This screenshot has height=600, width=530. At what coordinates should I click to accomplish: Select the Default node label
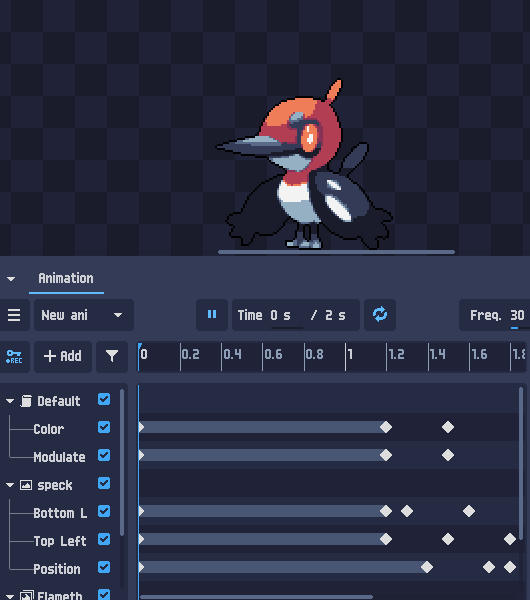(59, 401)
